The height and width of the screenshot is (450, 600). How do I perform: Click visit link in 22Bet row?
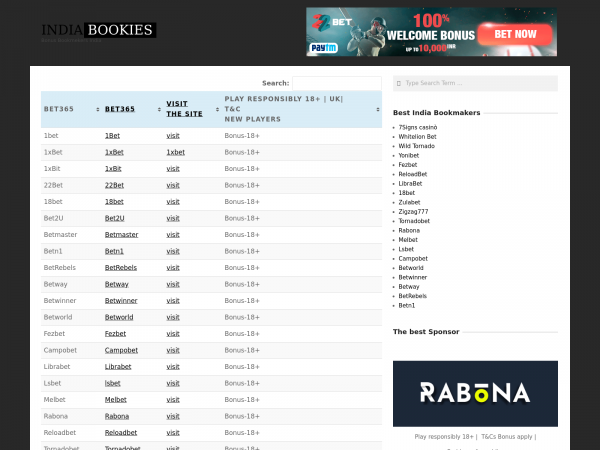pyautogui.click(x=173, y=185)
